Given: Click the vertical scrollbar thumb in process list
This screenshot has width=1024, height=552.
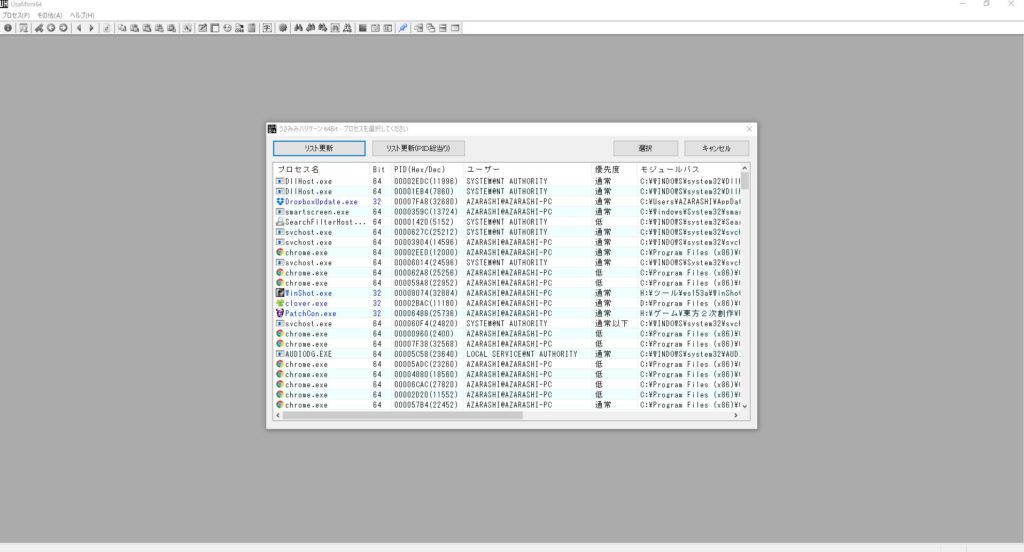Looking at the screenshot, I should pyautogui.click(x=744, y=181).
